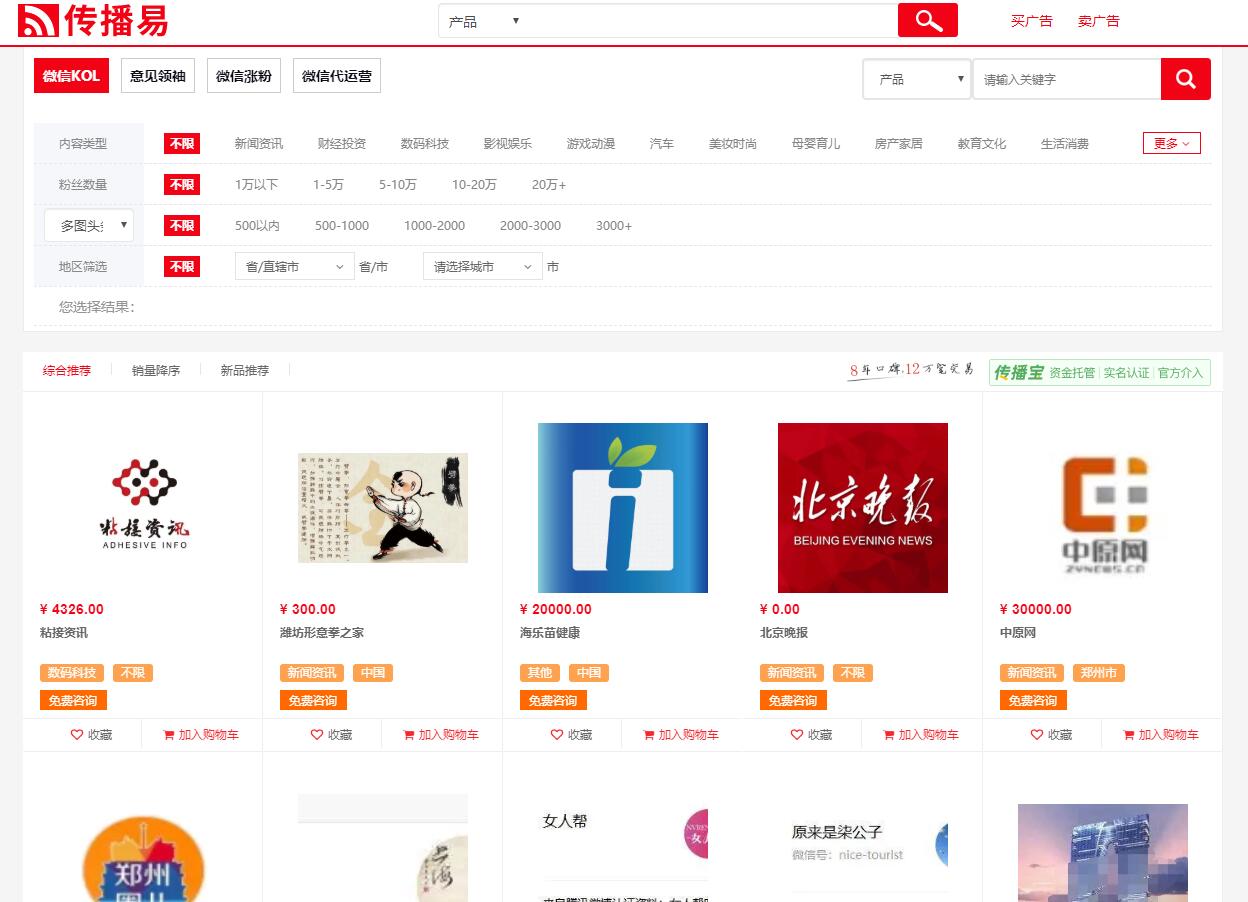
Task: Open the 潍坊形意拳之家 title link
Action: point(322,633)
